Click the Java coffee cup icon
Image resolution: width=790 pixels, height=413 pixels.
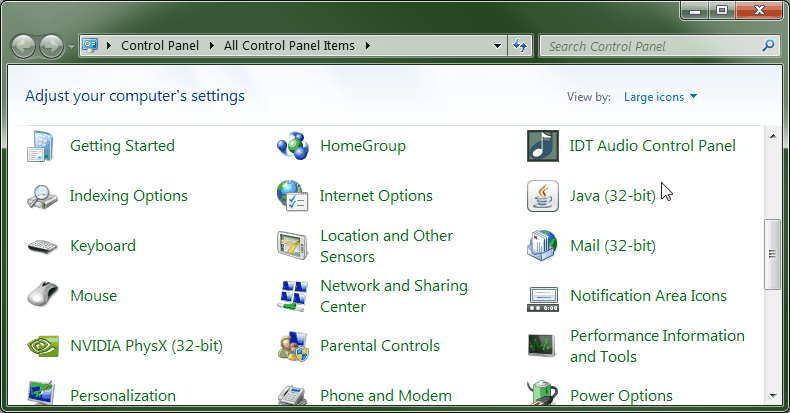[x=543, y=196]
